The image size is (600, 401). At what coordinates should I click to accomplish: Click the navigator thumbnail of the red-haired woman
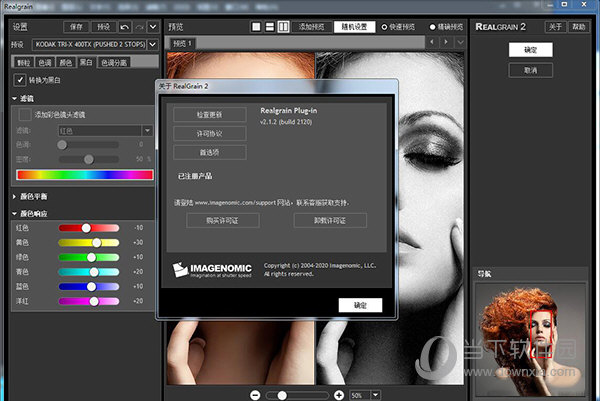pyautogui.click(x=530, y=340)
